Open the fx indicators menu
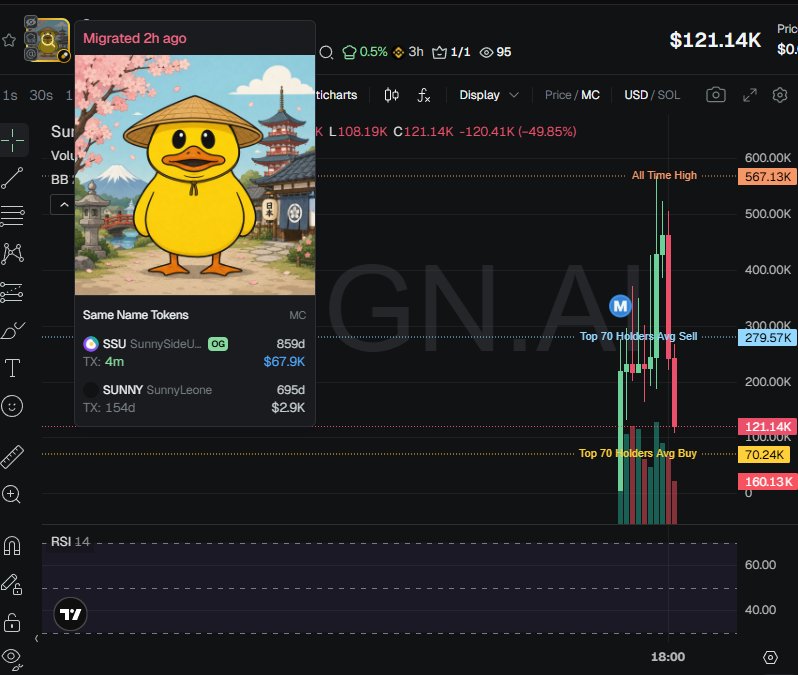The image size is (798, 675). (x=423, y=95)
